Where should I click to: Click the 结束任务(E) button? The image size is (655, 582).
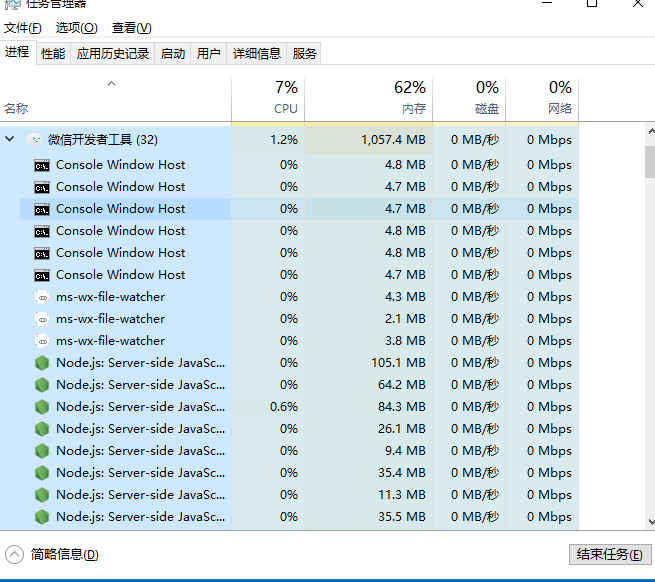click(610, 554)
